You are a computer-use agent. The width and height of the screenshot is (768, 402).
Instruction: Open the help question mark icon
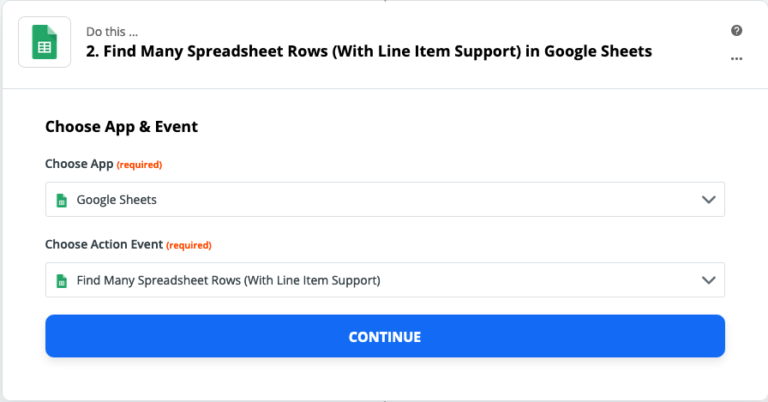coord(737,31)
